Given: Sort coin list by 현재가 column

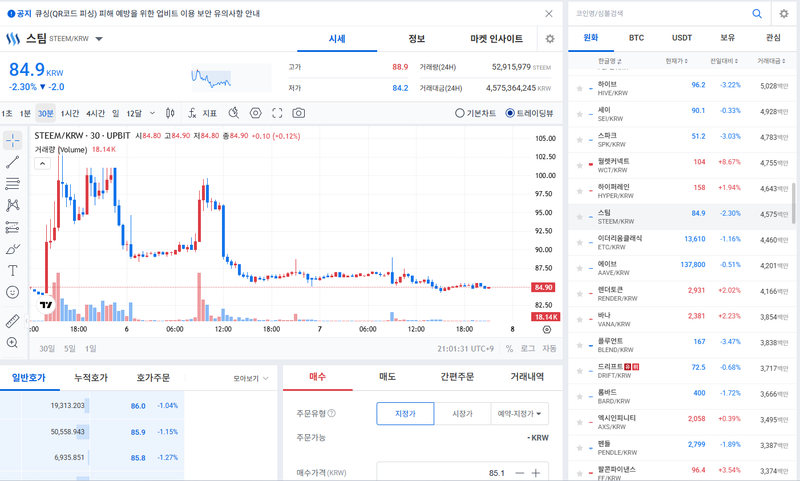Looking at the screenshot, I should click(677, 61).
